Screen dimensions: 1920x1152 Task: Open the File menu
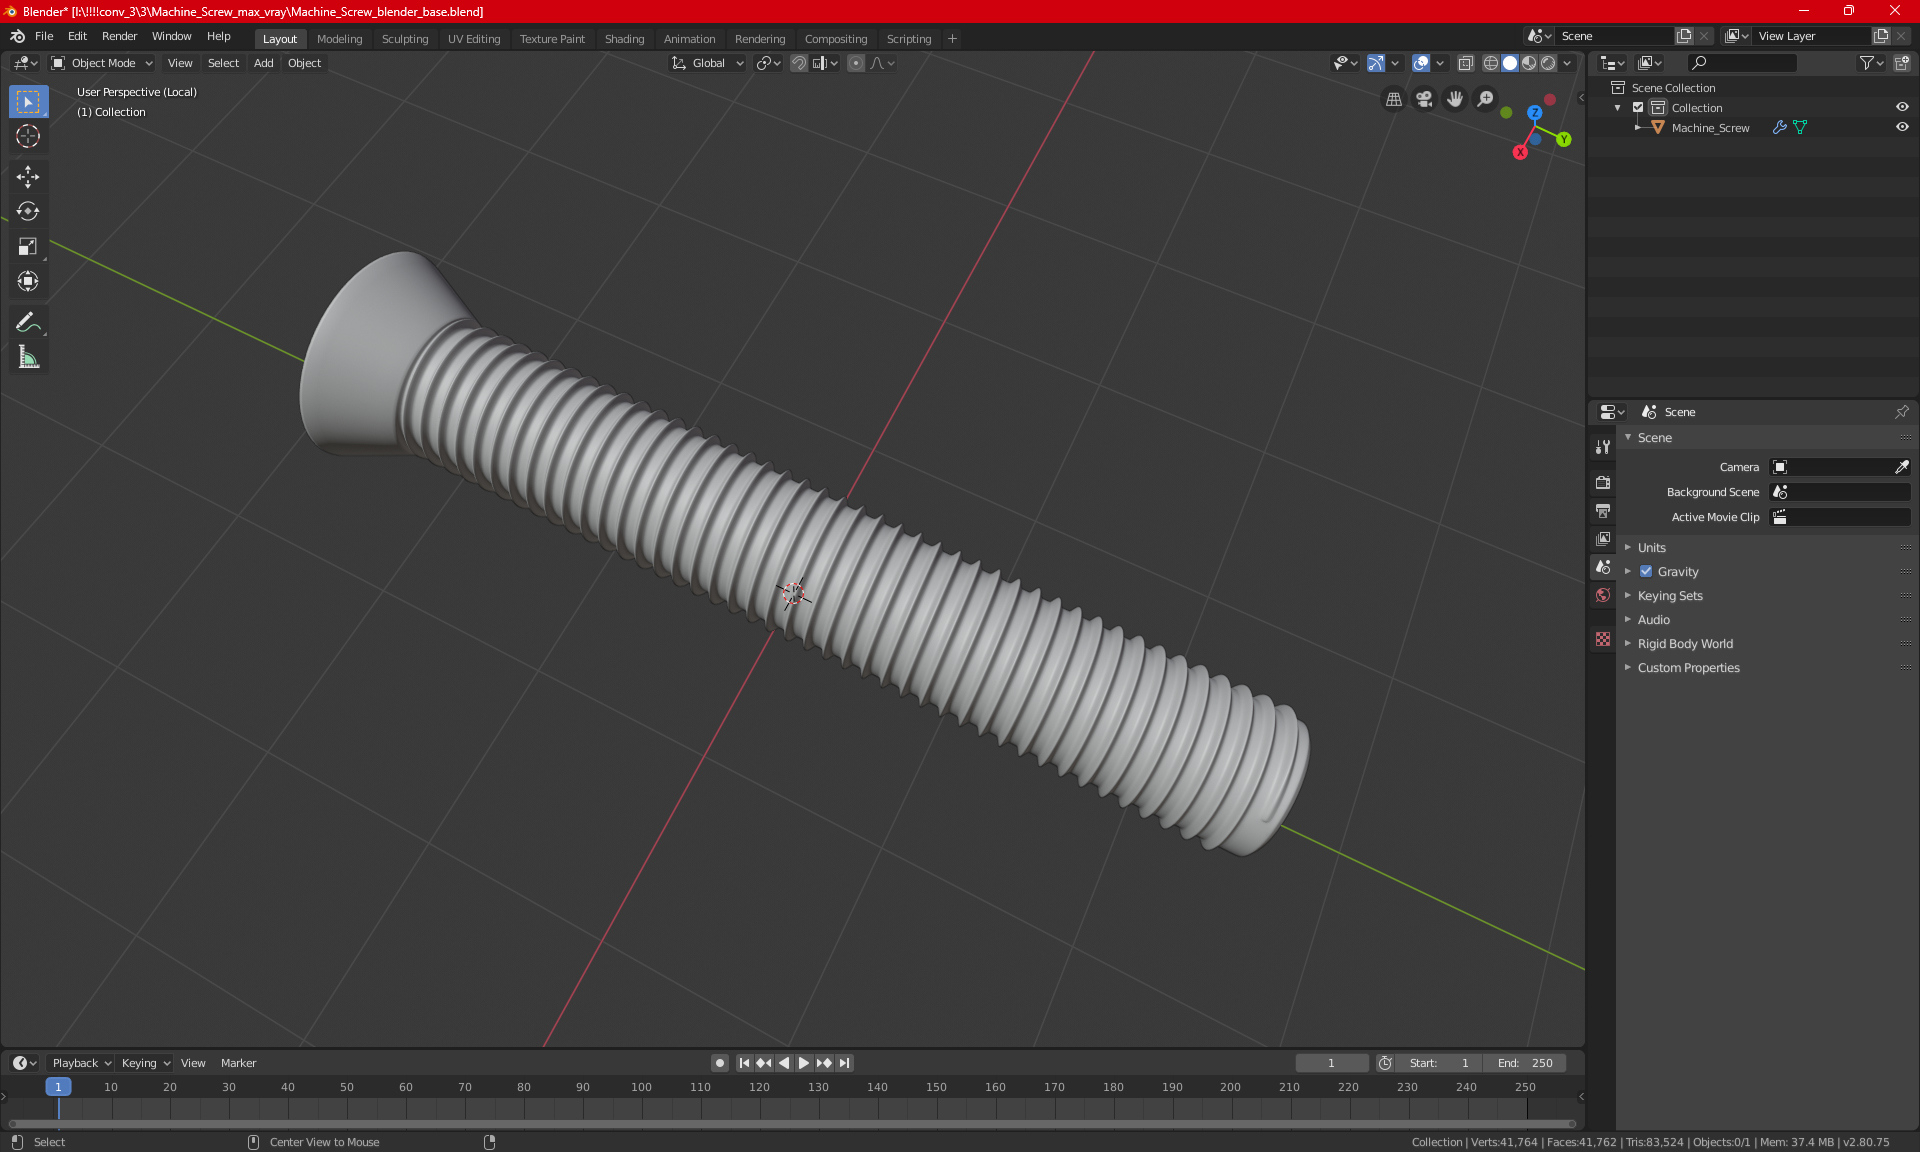click(44, 36)
